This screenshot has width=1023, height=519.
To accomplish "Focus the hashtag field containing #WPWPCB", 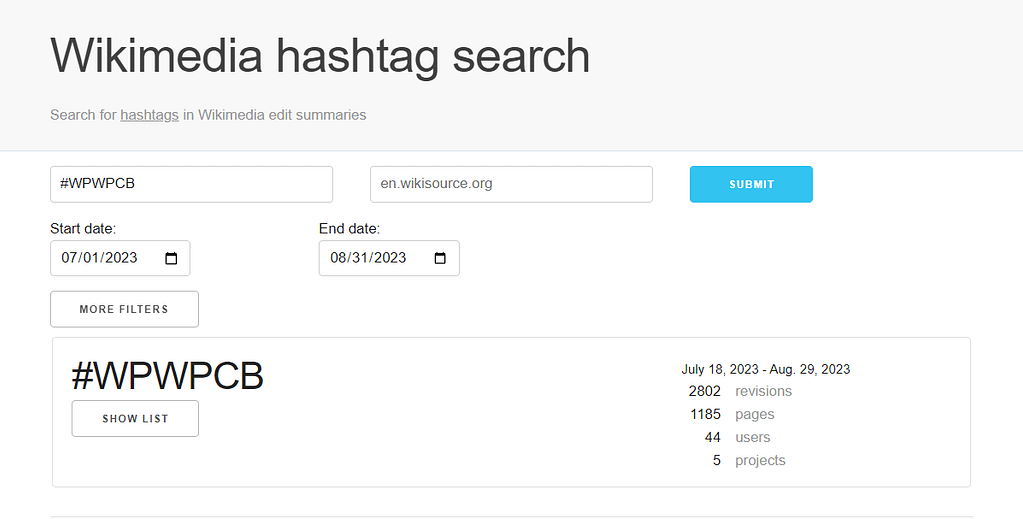I will tap(191, 184).
